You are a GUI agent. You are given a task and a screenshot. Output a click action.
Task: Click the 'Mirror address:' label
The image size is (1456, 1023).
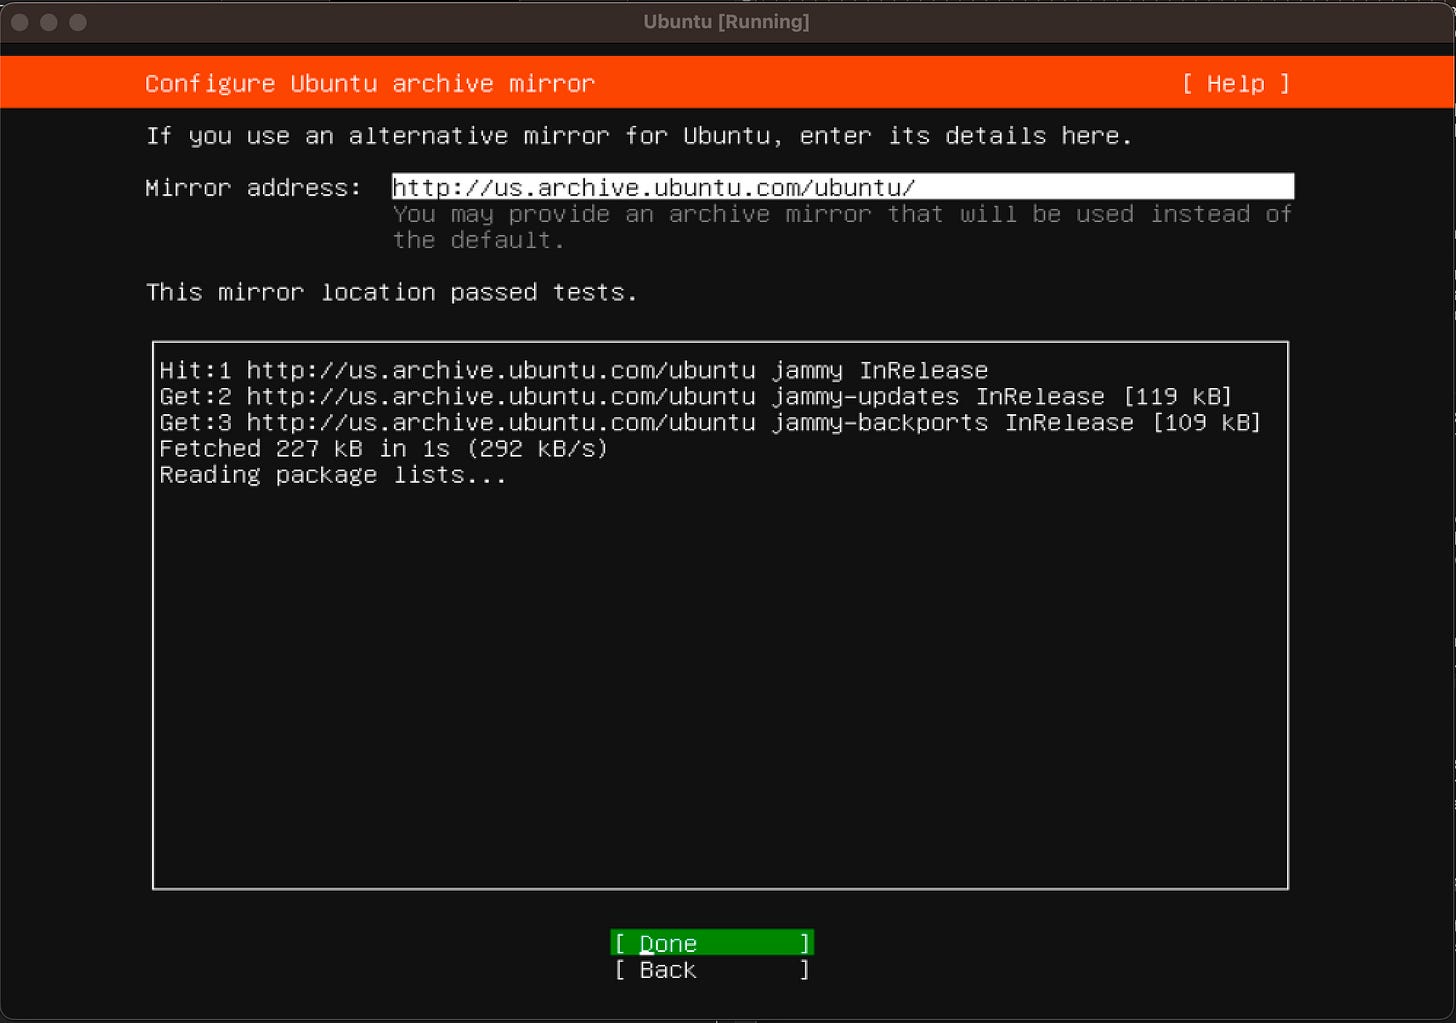click(253, 188)
